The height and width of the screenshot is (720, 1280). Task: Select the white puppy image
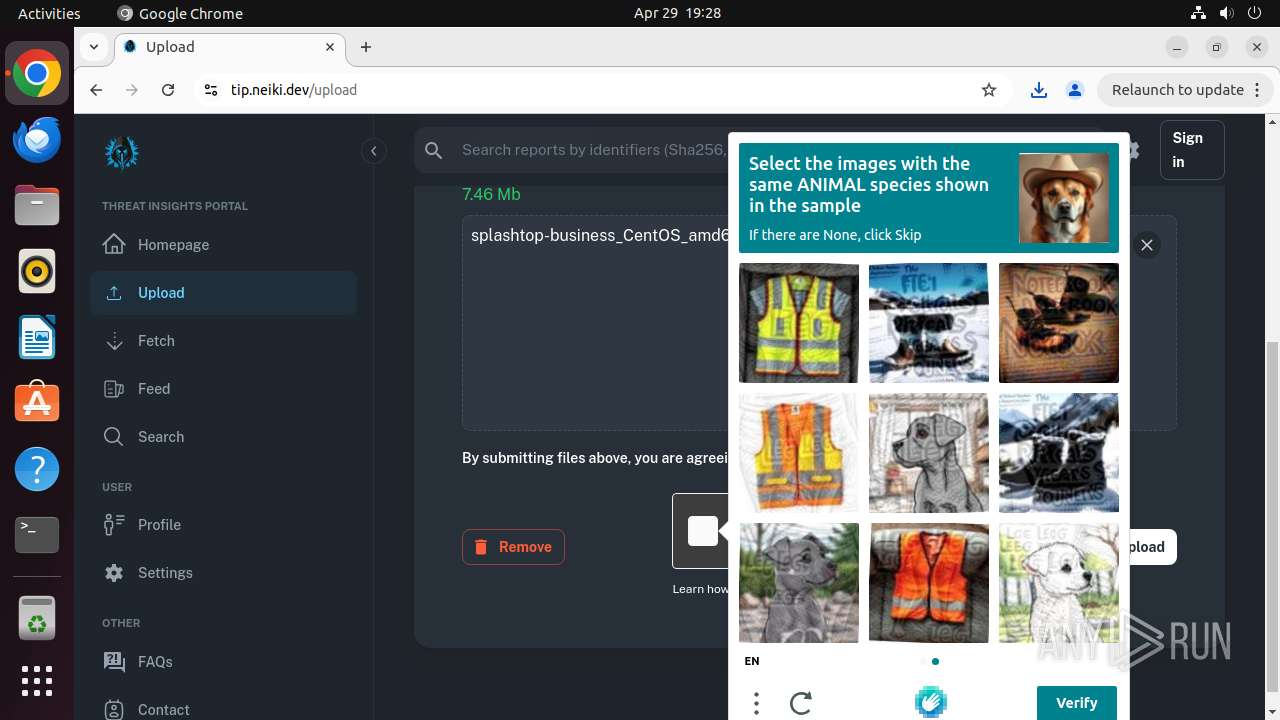[1059, 583]
